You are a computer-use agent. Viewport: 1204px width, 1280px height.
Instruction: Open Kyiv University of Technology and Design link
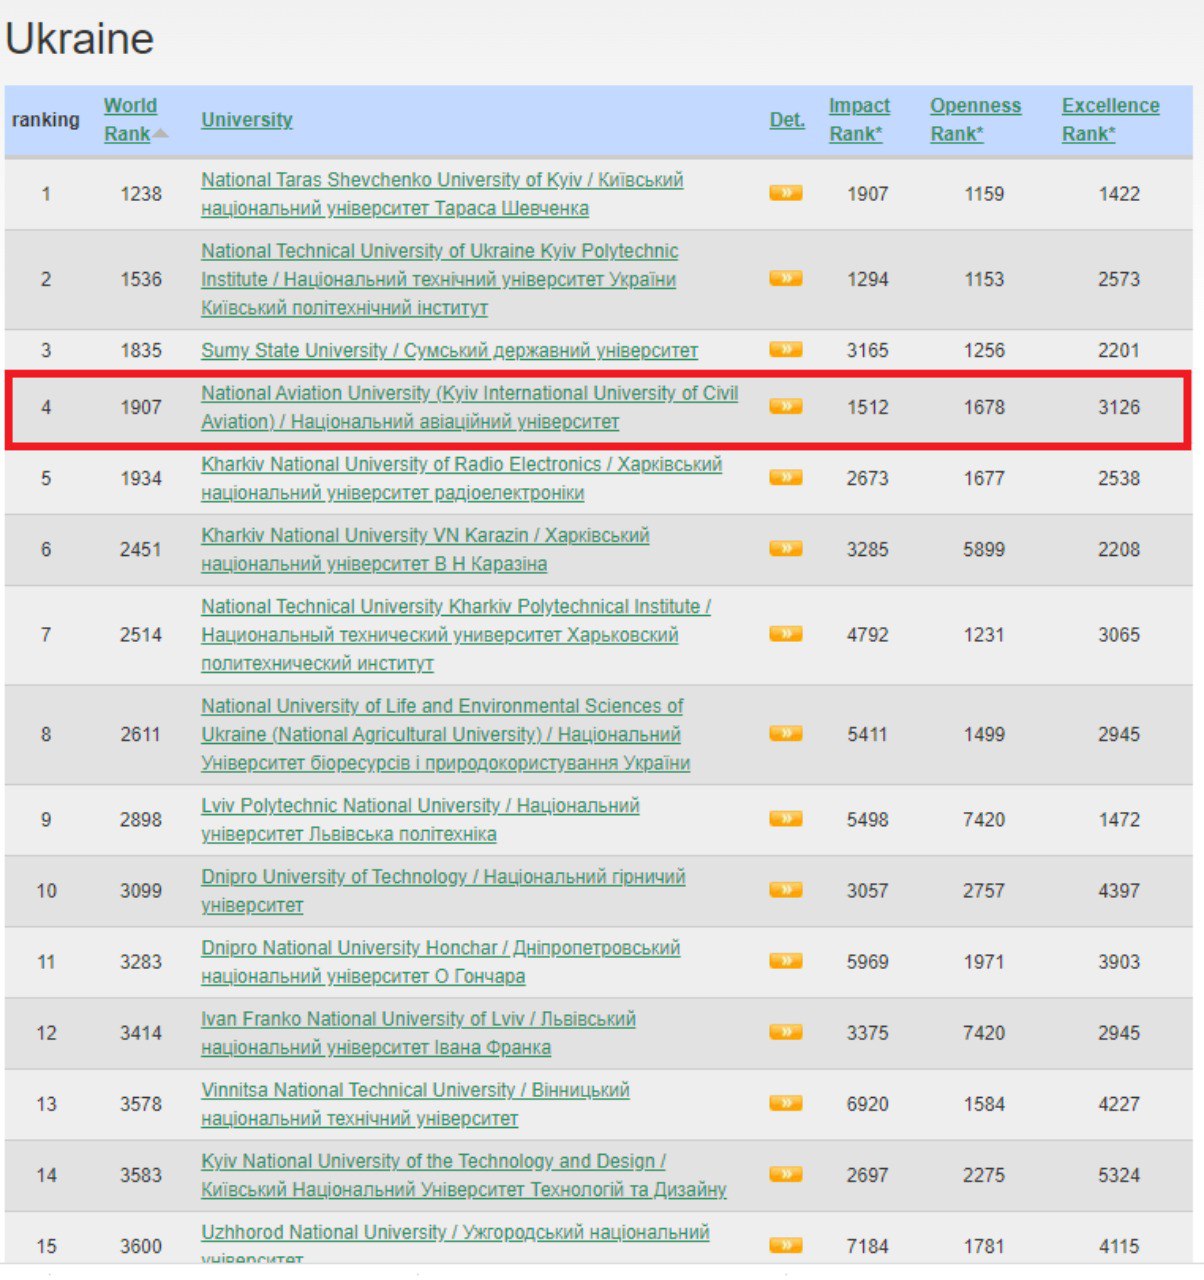pyautogui.click(x=463, y=1175)
